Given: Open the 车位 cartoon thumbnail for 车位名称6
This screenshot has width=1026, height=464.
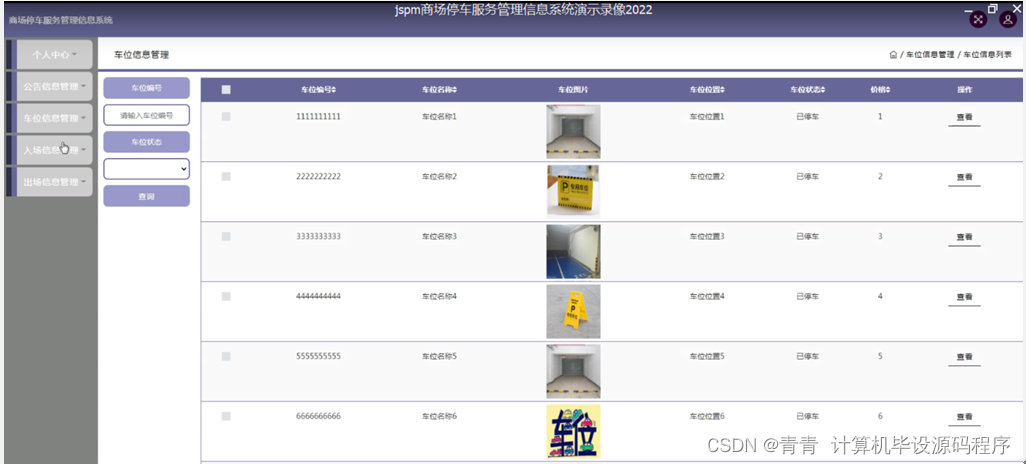Looking at the screenshot, I should pyautogui.click(x=573, y=431).
